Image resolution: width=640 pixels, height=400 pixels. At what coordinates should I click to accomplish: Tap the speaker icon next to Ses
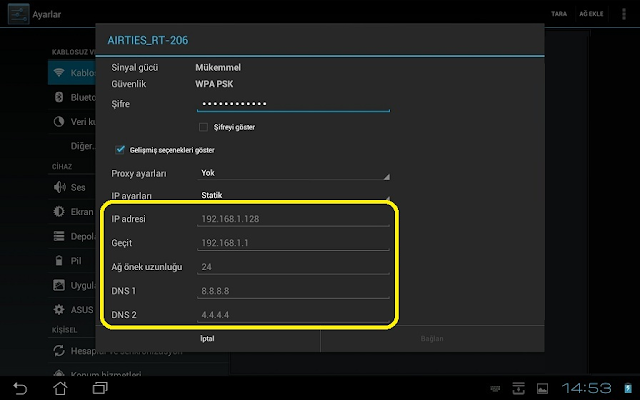tap(60, 187)
